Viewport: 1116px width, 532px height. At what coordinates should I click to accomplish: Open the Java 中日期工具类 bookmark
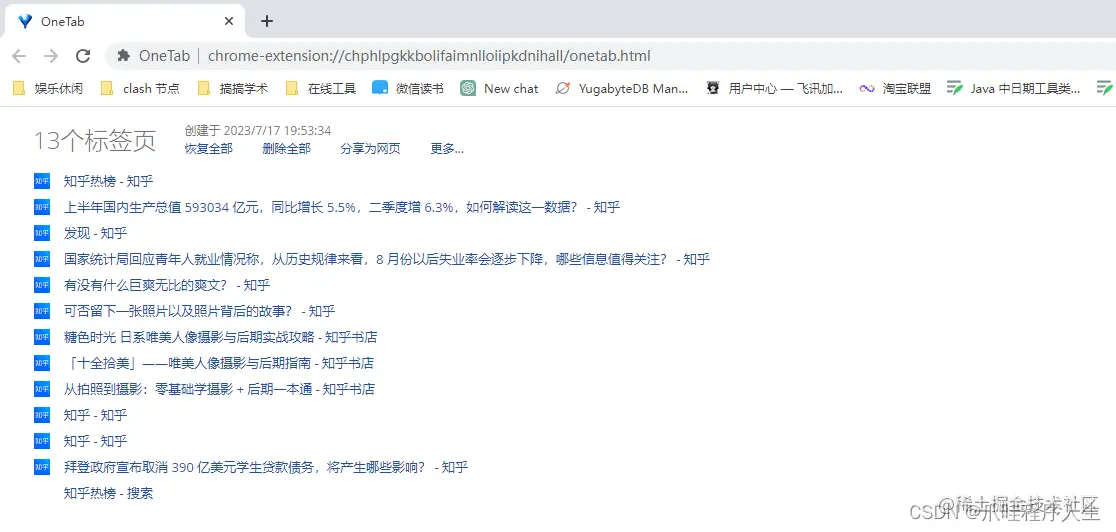[1014, 88]
